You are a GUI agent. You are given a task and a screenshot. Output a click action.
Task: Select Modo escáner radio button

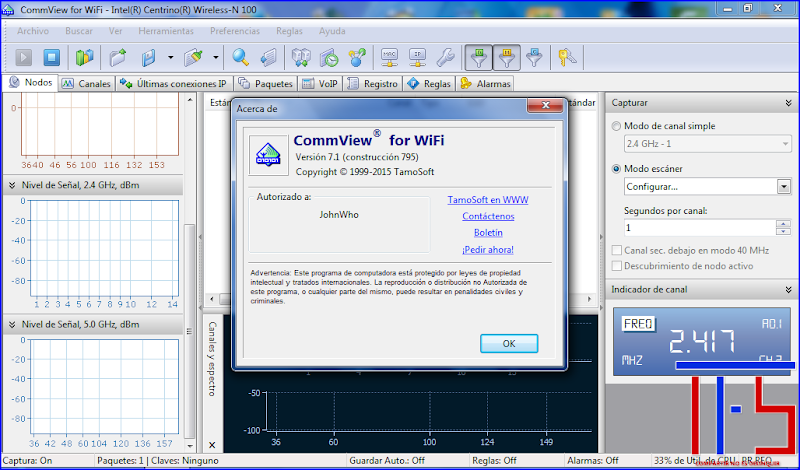coord(616,168)
